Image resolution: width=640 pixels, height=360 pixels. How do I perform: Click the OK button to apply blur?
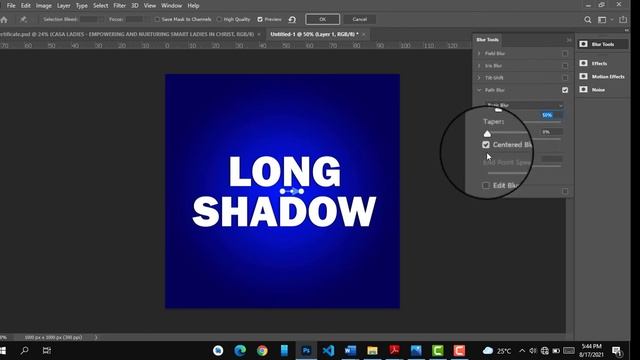[322, 19]
